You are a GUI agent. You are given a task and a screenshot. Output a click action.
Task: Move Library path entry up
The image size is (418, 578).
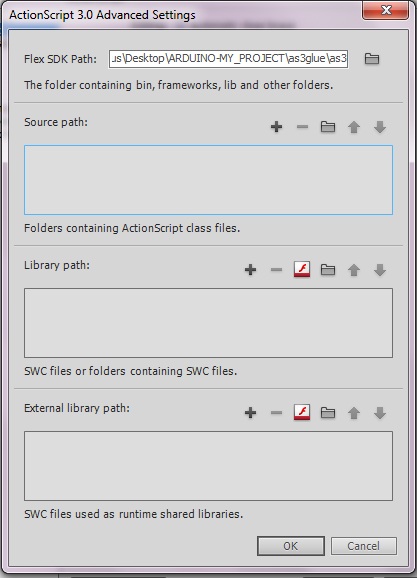(x=354, y=270)
